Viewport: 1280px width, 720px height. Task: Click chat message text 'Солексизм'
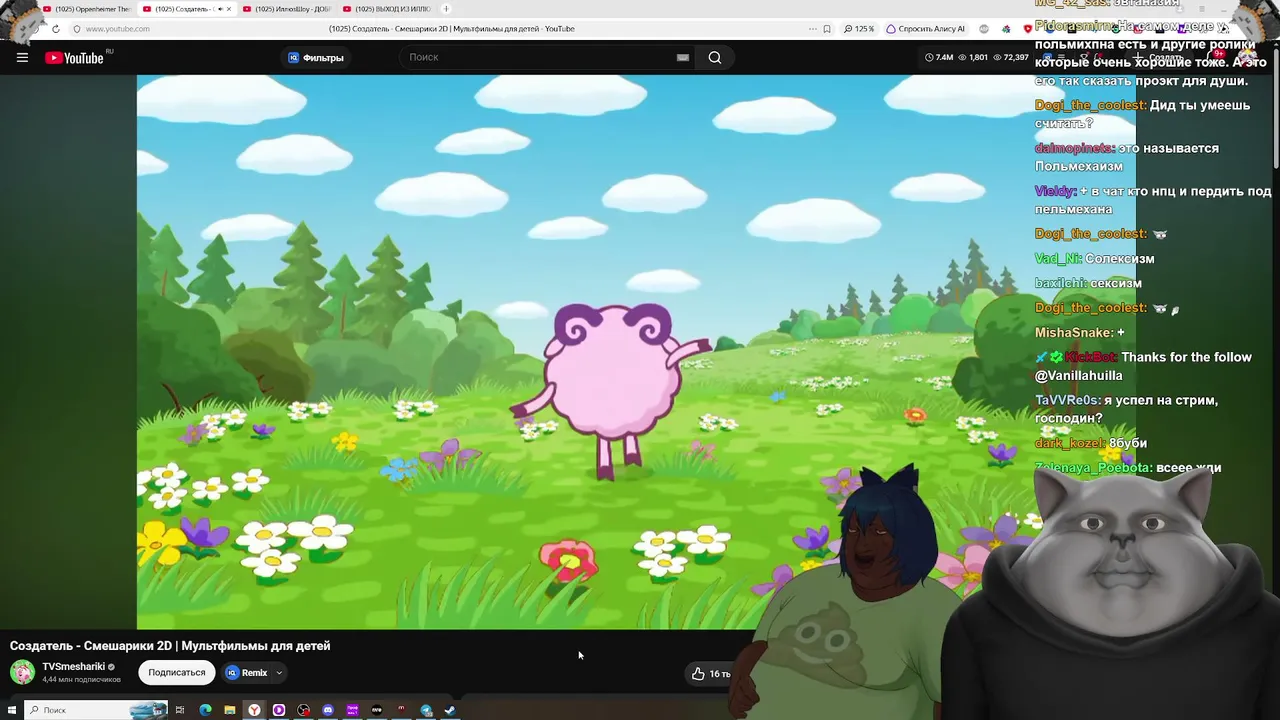1120,259
